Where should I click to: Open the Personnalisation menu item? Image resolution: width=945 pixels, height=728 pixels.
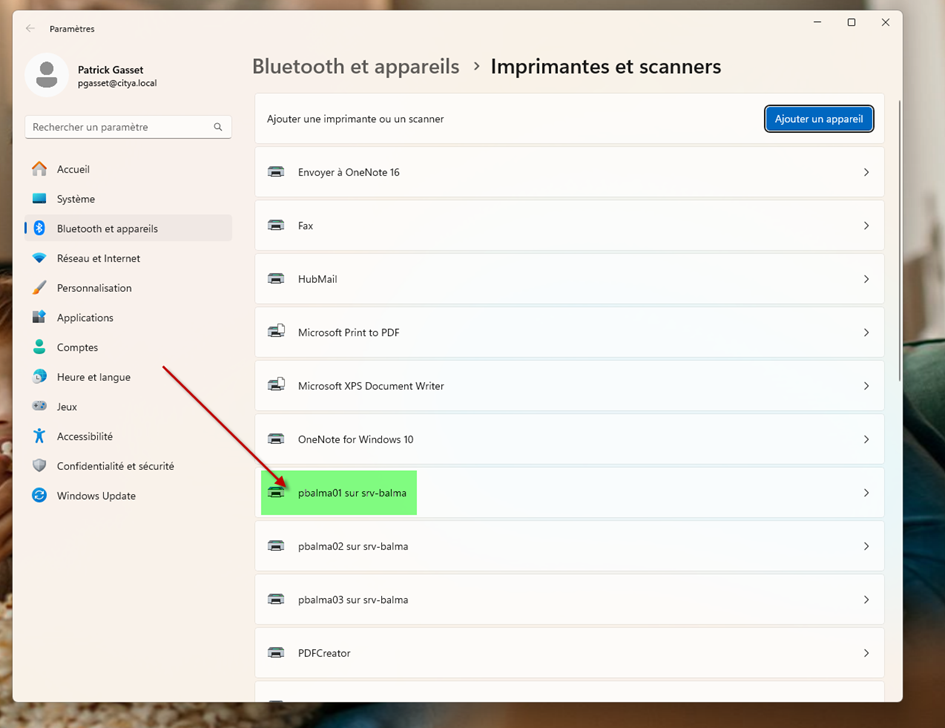pyautogui.click(x=94, y=288)
